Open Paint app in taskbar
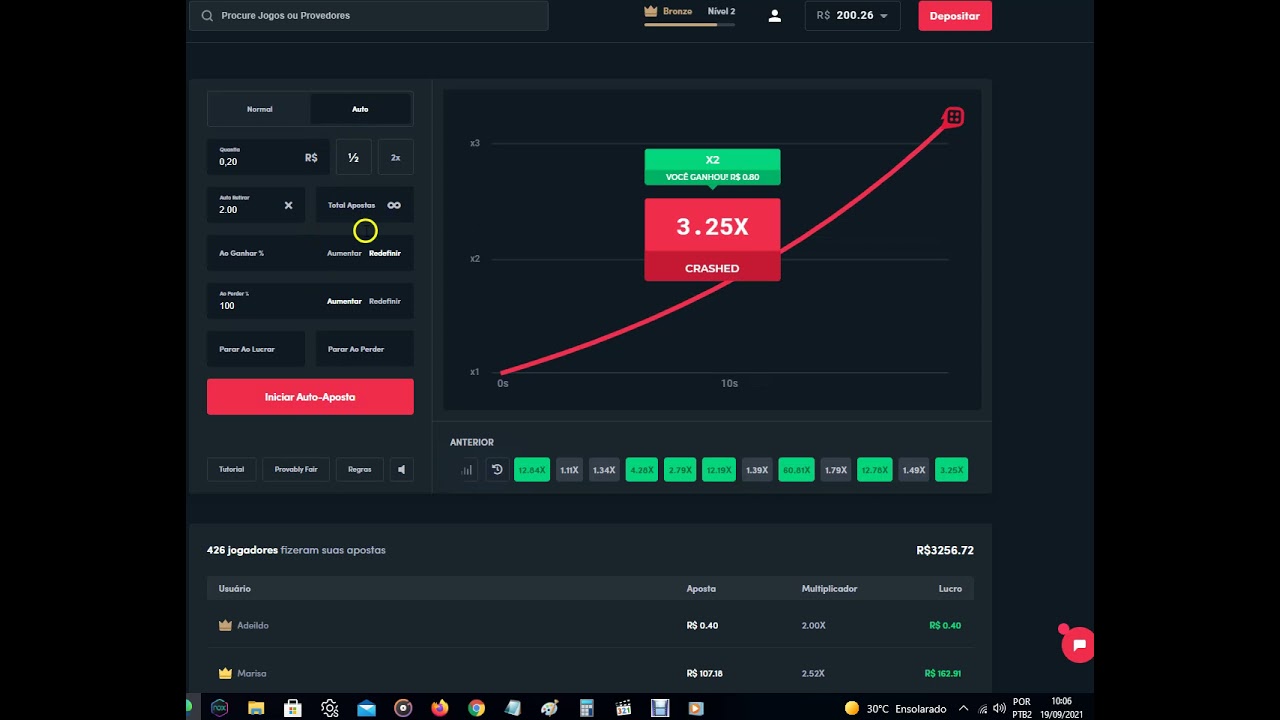1280x720 pixels. click(550, 708)
